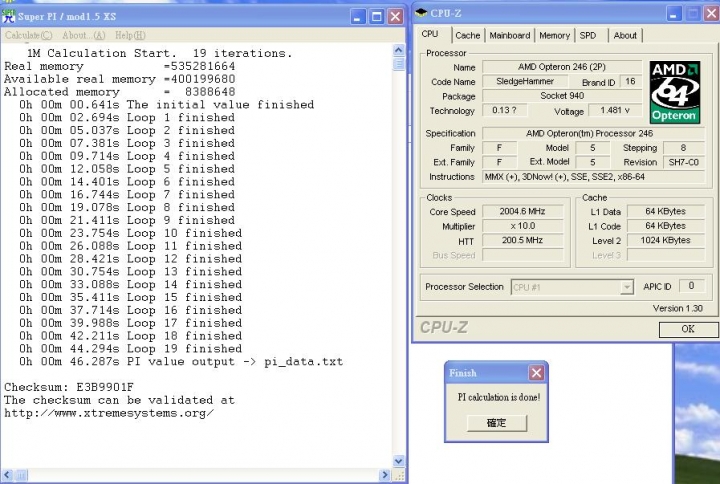Click the APIC ID value field
The height and width of the screenshot is (484, 720).
(691, 286)
